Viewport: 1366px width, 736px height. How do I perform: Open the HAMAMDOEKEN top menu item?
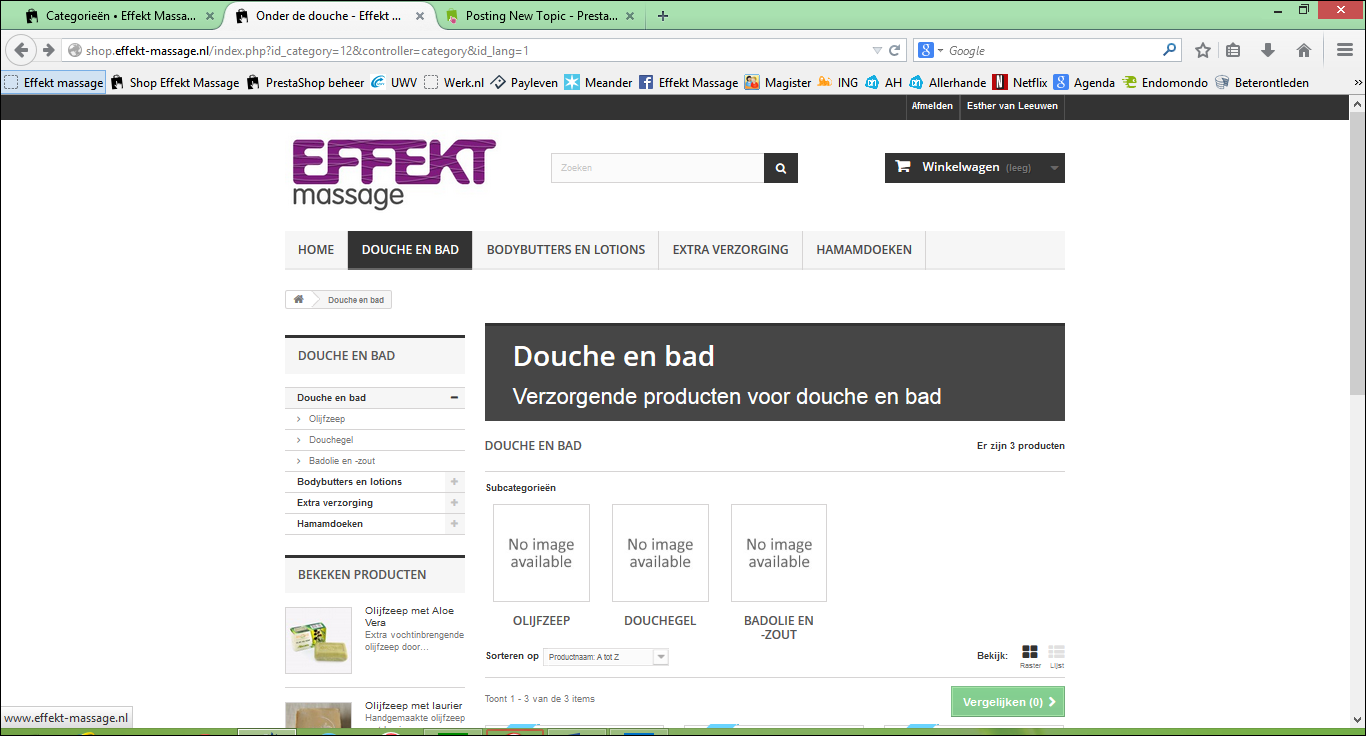[x=864, y=250]
